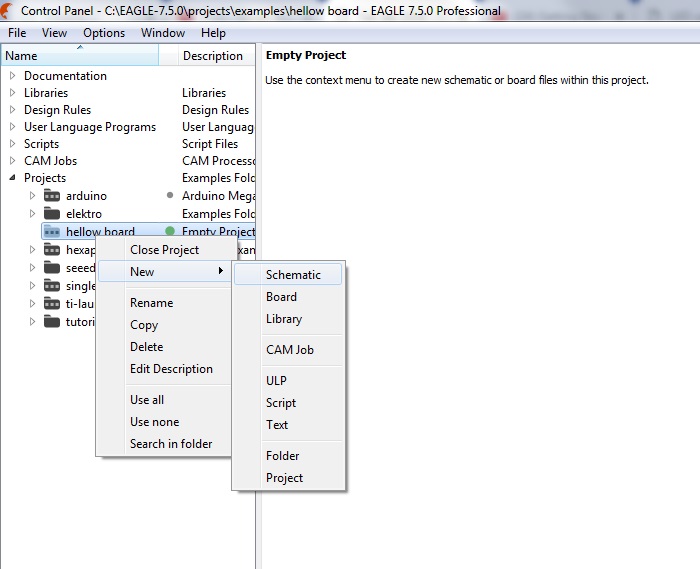Expand the Design Rules tree node
The image size is (700, 569).
pyautogui.click(x=12, y=109)
